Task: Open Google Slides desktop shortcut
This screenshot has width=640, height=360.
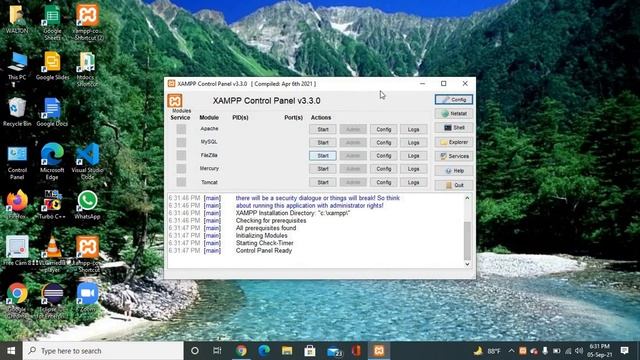Action: [52, 65]
